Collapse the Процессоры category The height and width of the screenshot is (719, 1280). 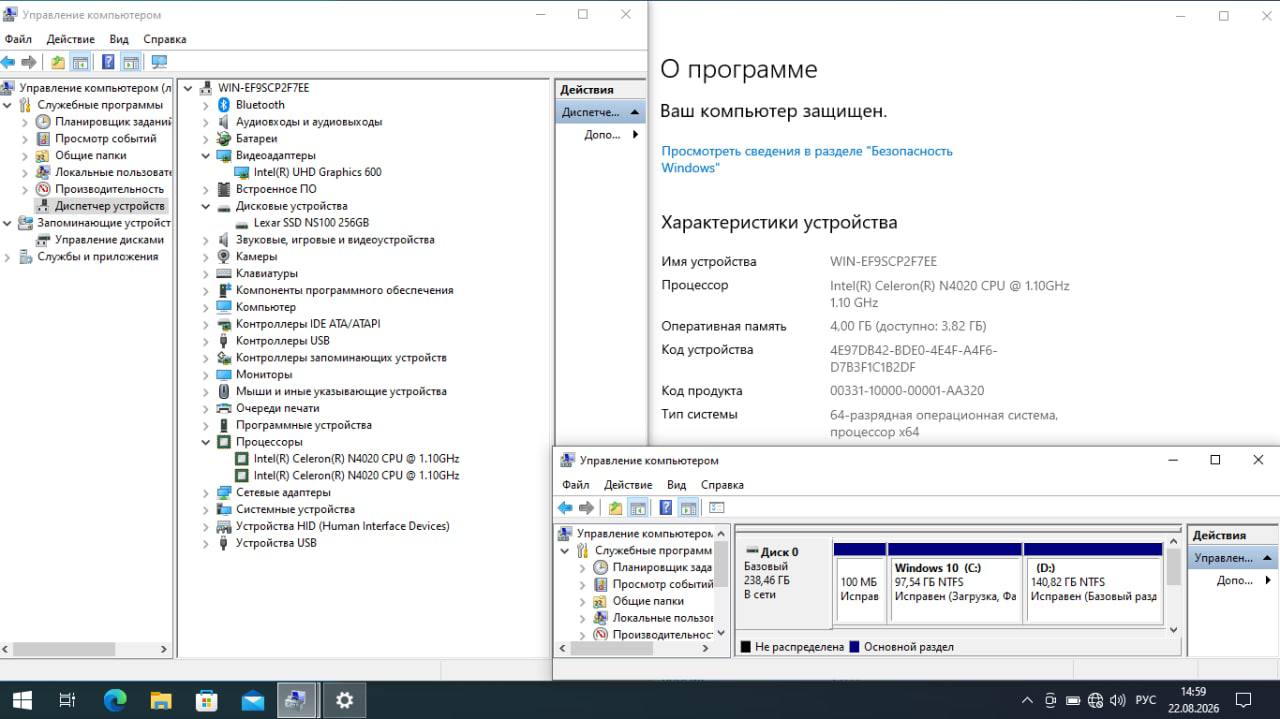pos(206,441)
